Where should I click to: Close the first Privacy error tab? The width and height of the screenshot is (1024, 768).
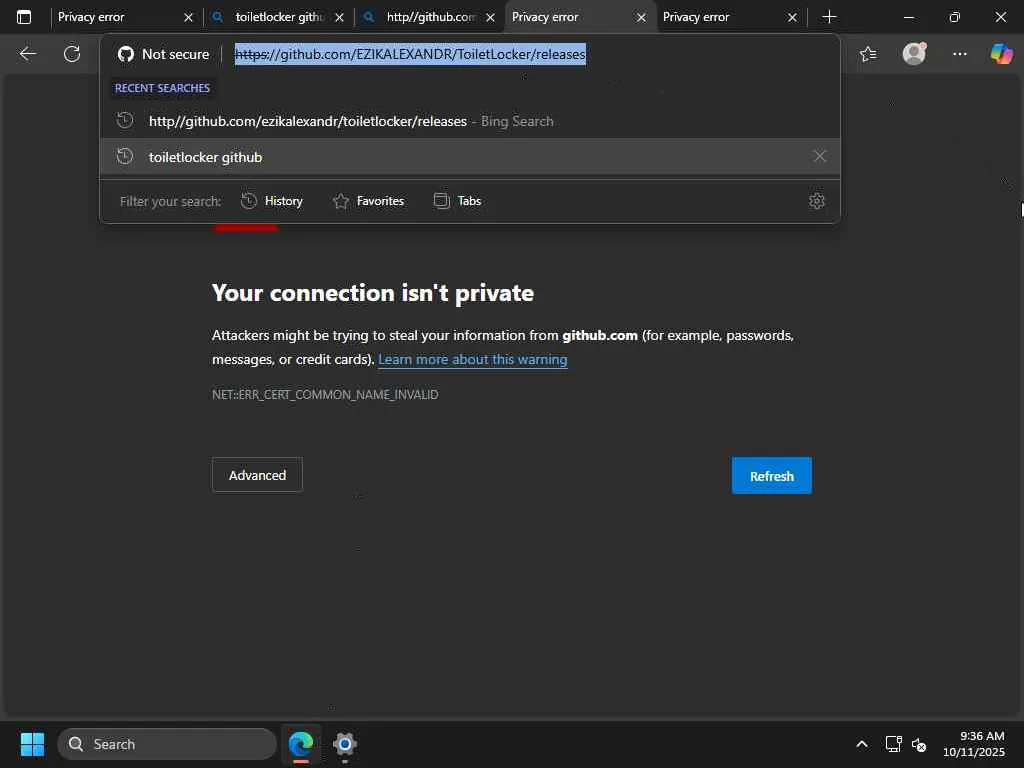189,18
